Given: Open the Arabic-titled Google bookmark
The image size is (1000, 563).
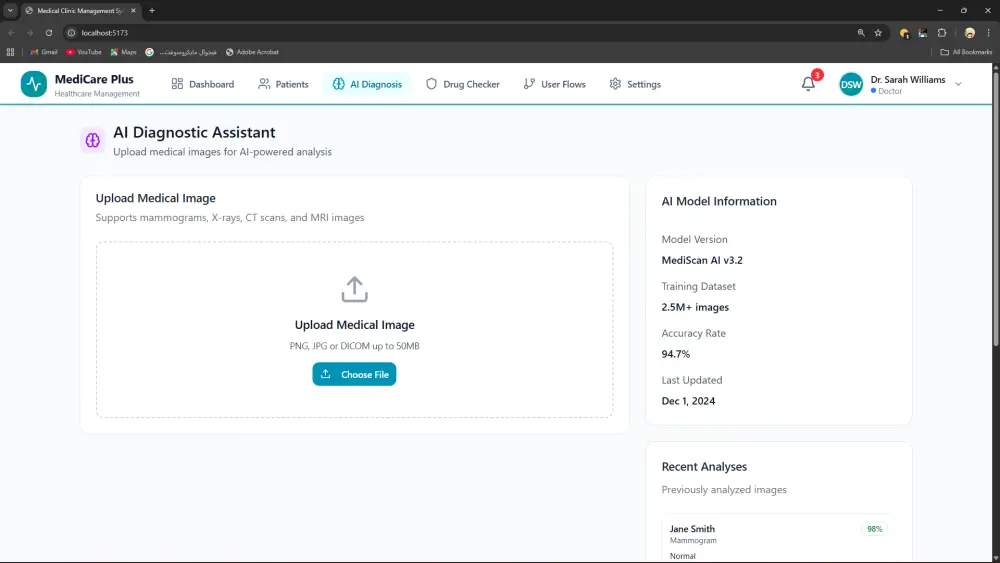Looking at the screenshot, I should coord(181,52).
